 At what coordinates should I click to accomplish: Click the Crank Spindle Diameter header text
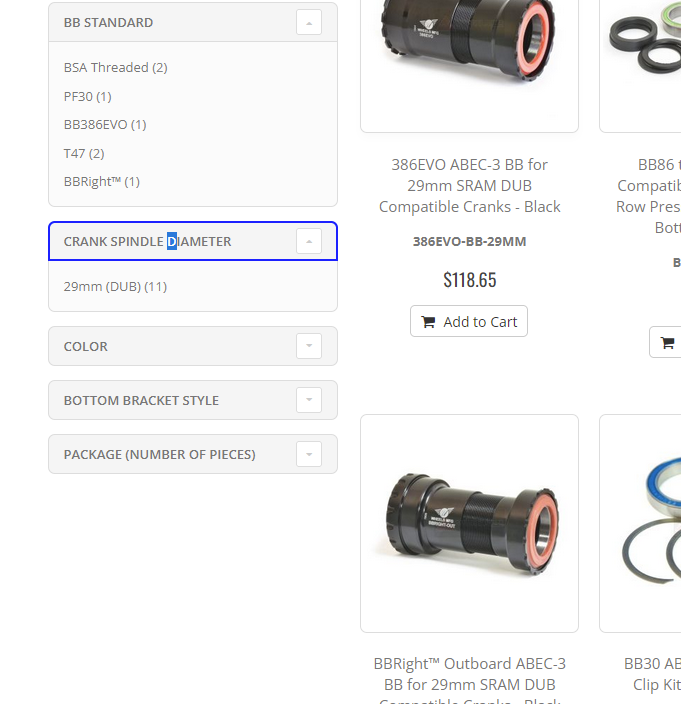point(147,242)
